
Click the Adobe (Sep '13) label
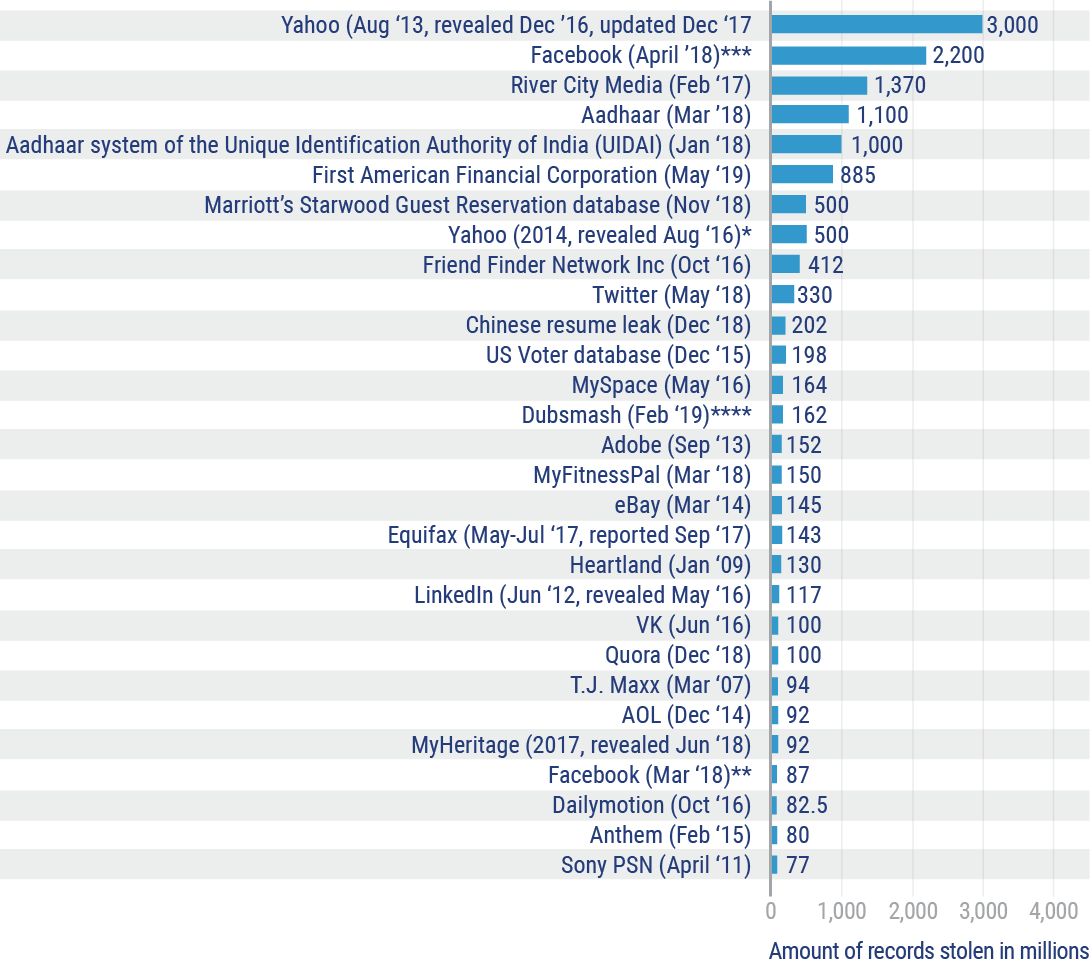click(x=676, y=445)
